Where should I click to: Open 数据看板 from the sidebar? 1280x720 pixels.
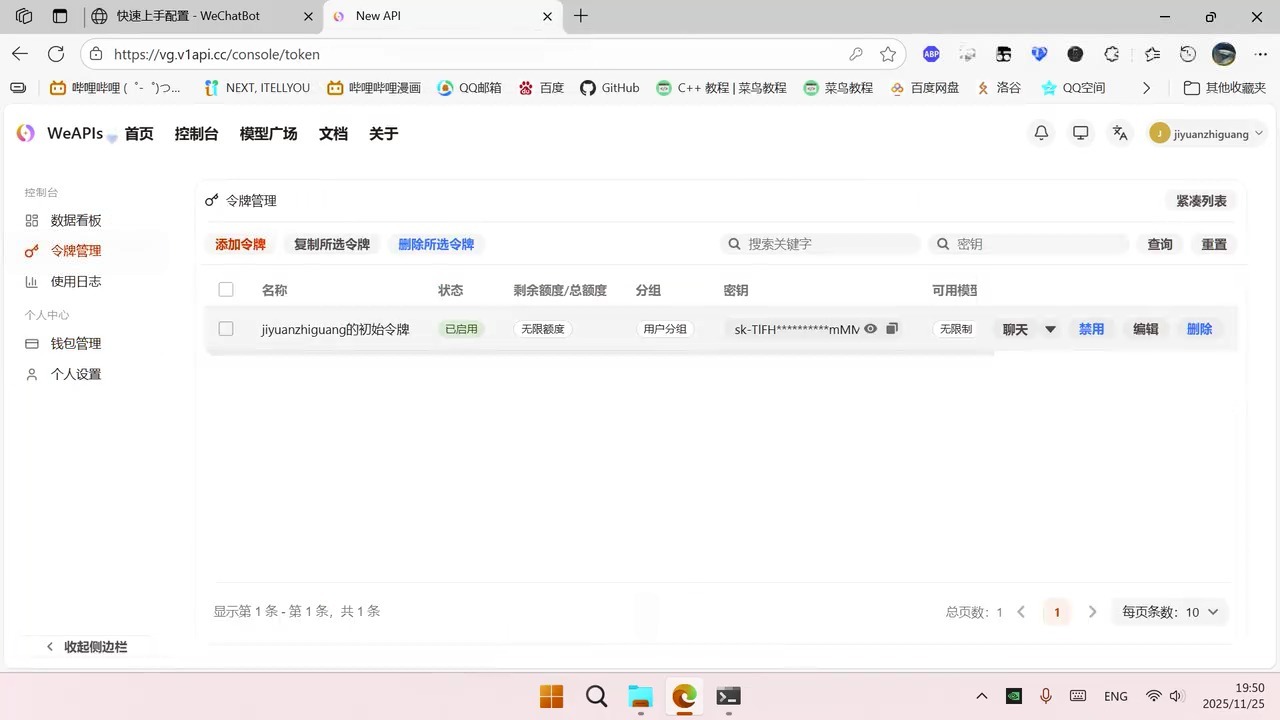coord(76,220)
